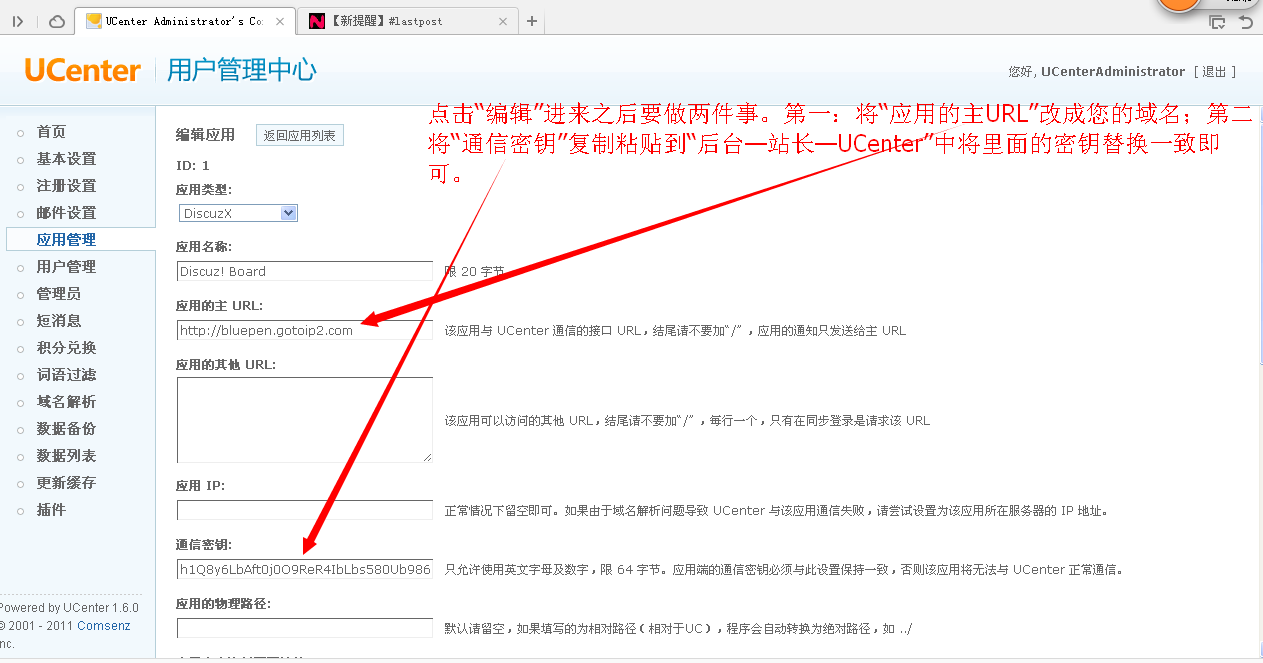Click the "ID: 1" text
The width and height of the screenshot is (1263, 663).
click(193, 166)
